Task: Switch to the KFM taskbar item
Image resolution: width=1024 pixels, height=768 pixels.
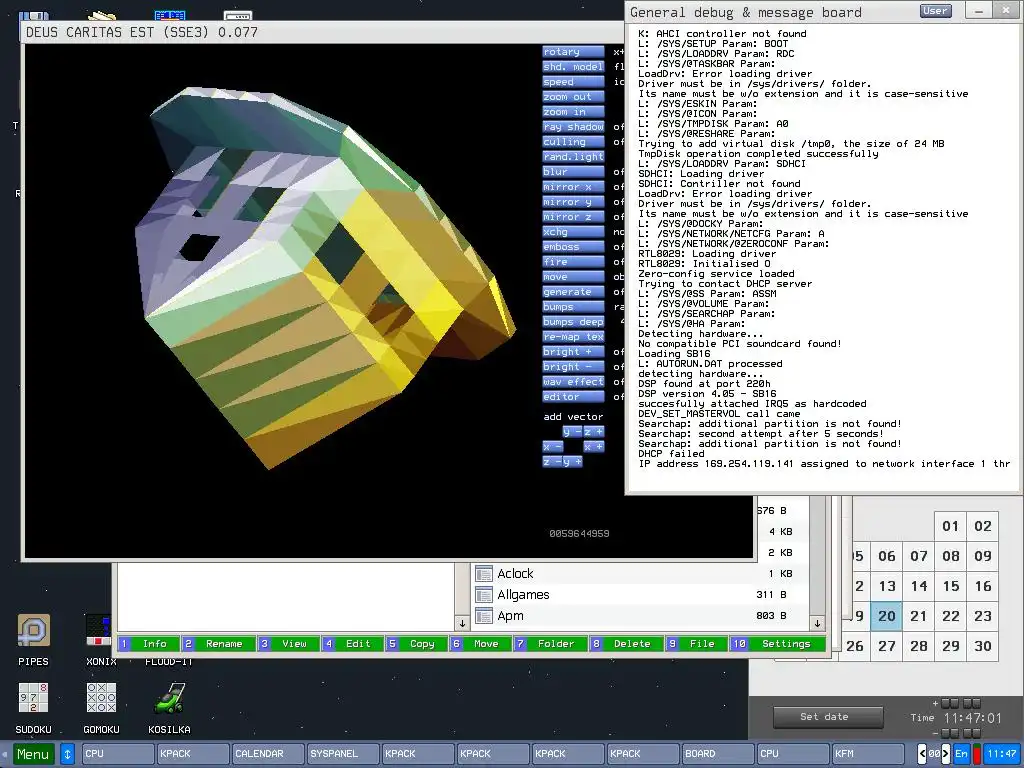Action: pos(867,754)
